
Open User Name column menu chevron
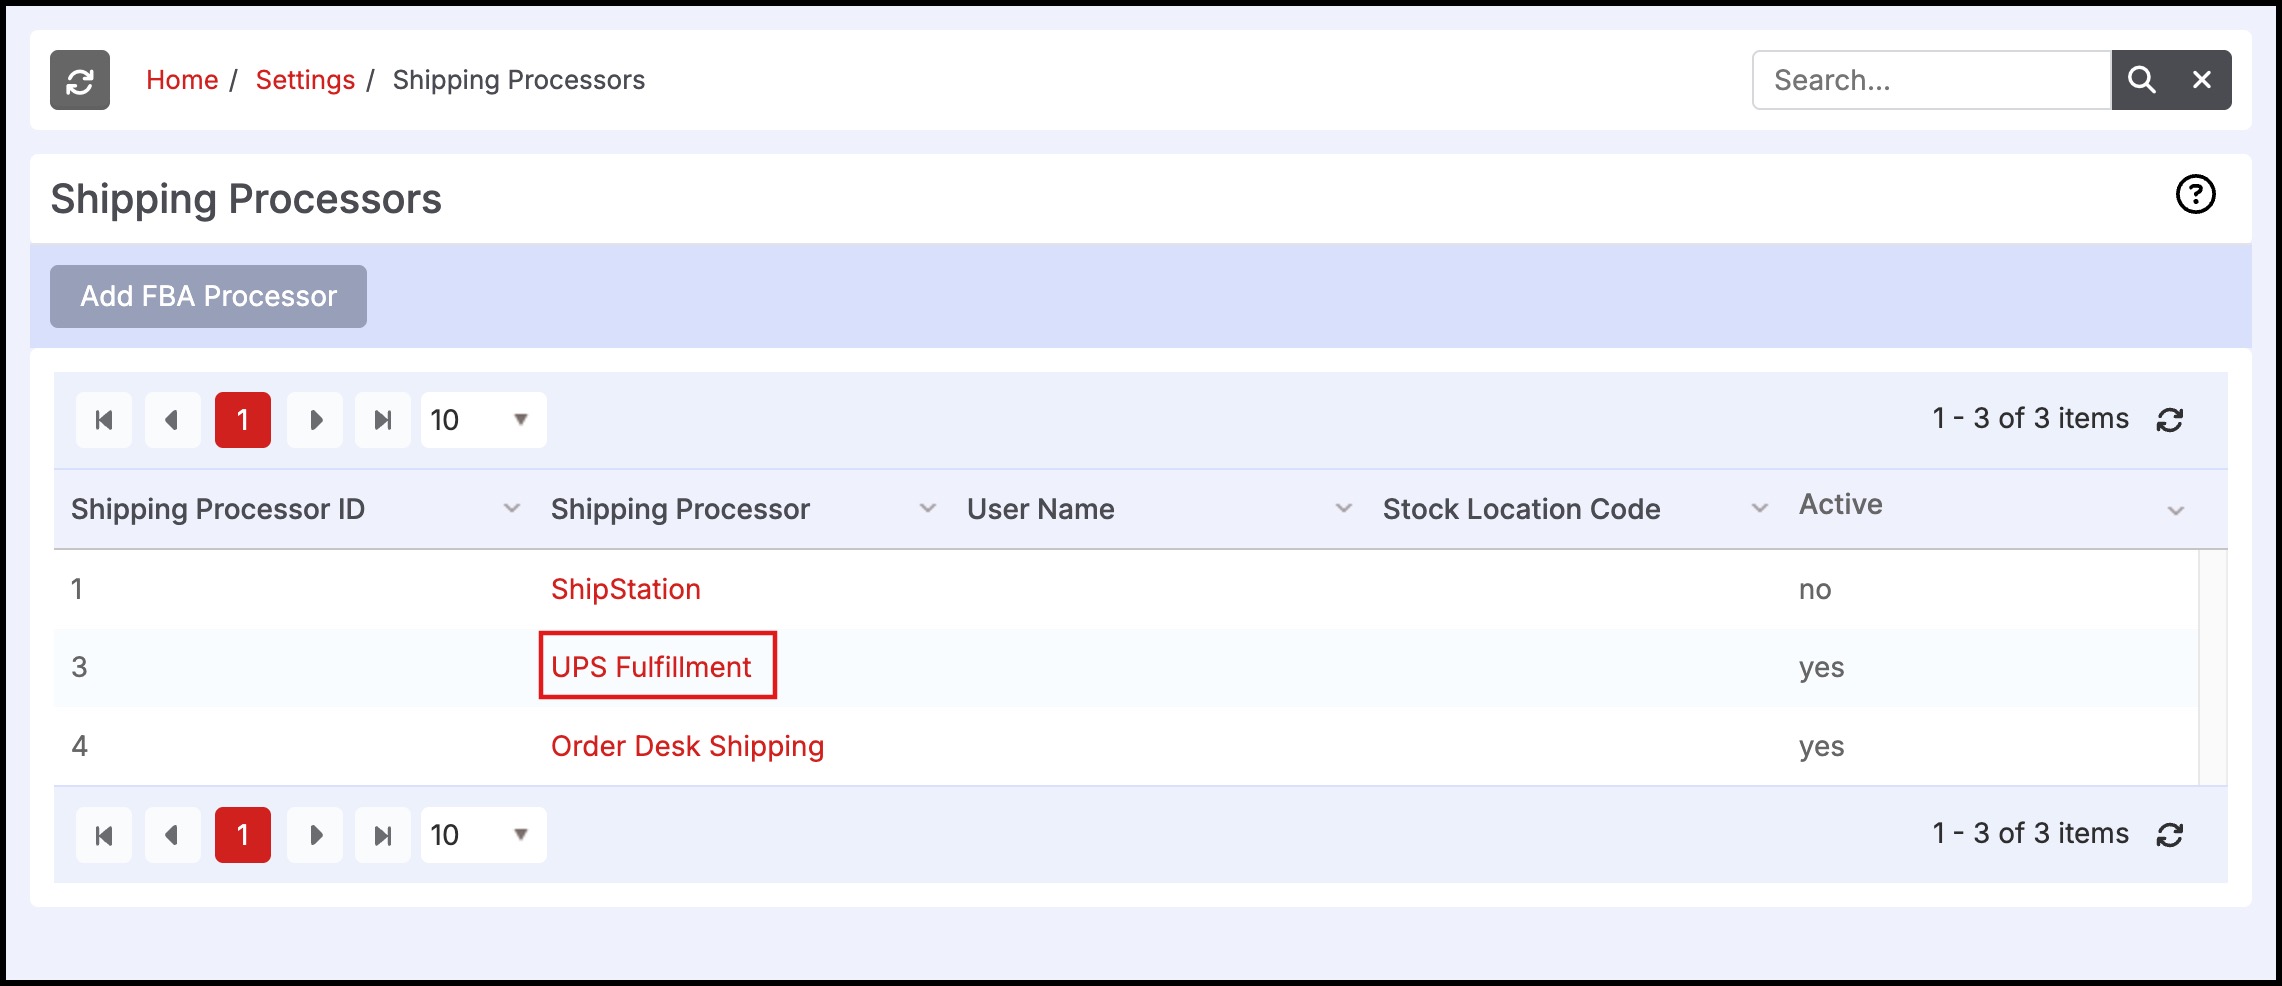click(1344, 509)
